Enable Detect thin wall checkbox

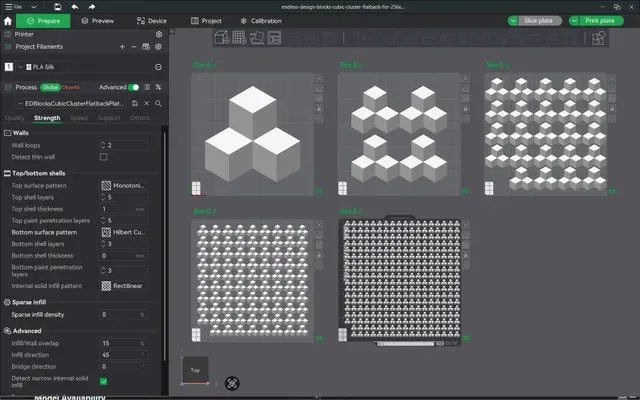click(104, 157)
